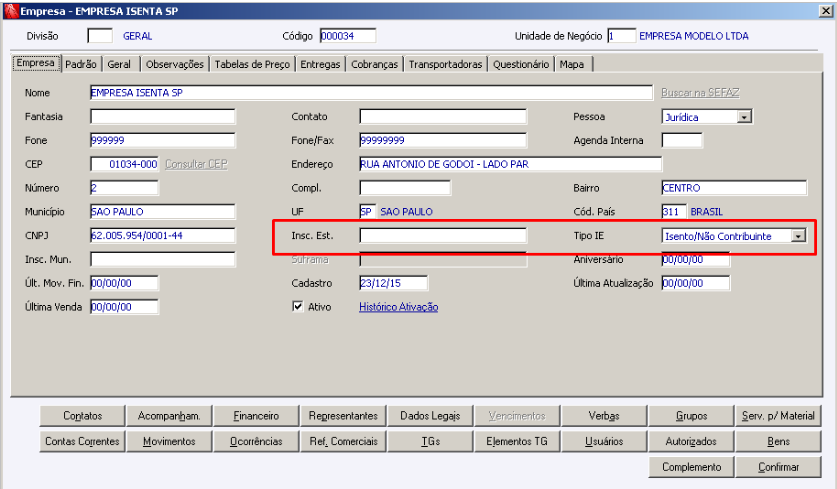Focus the Fantasia field
This screenshot has height=489, width=837.
tap(162, 116)
